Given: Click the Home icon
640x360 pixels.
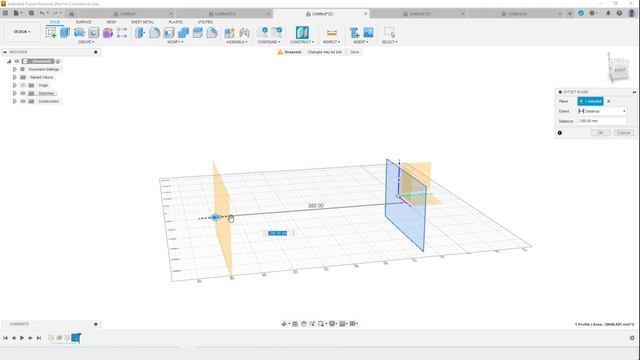Looking at the screenshot, I should tap(71, 13).
